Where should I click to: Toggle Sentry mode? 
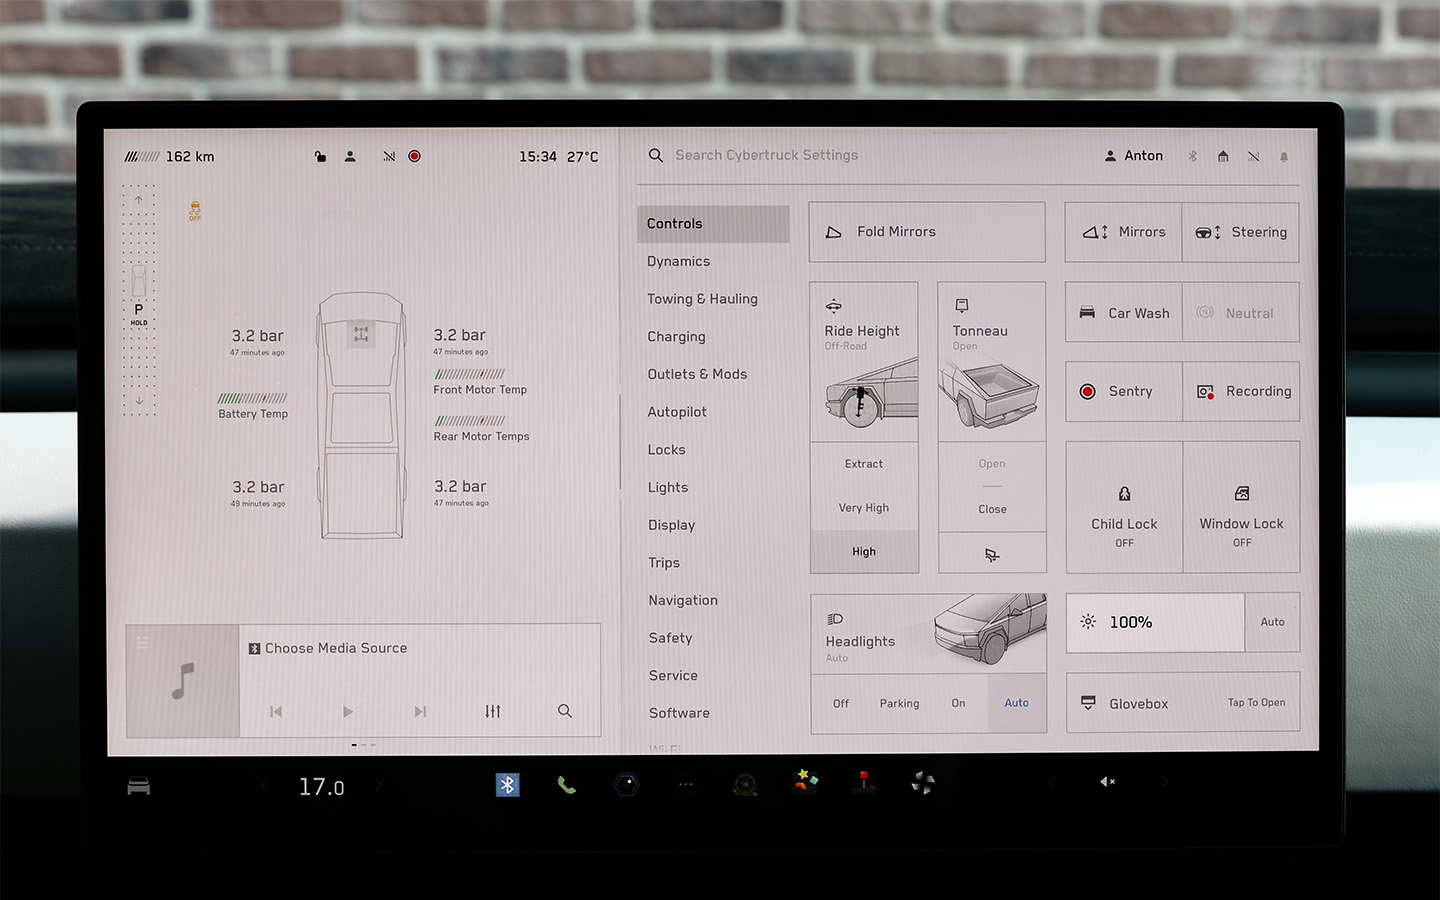click(1124, 392)
